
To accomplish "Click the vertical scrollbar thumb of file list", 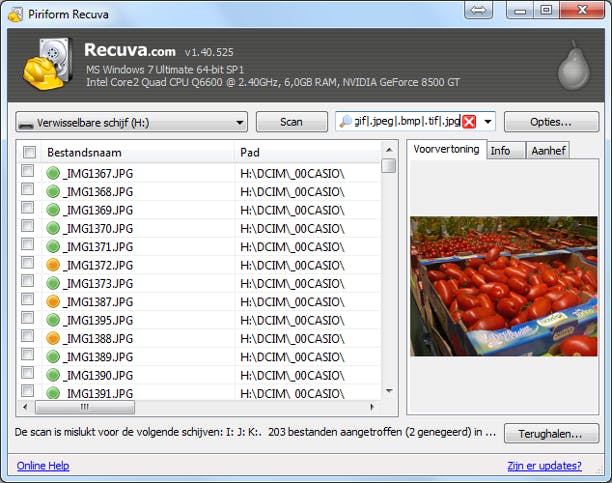I will 389,166.
